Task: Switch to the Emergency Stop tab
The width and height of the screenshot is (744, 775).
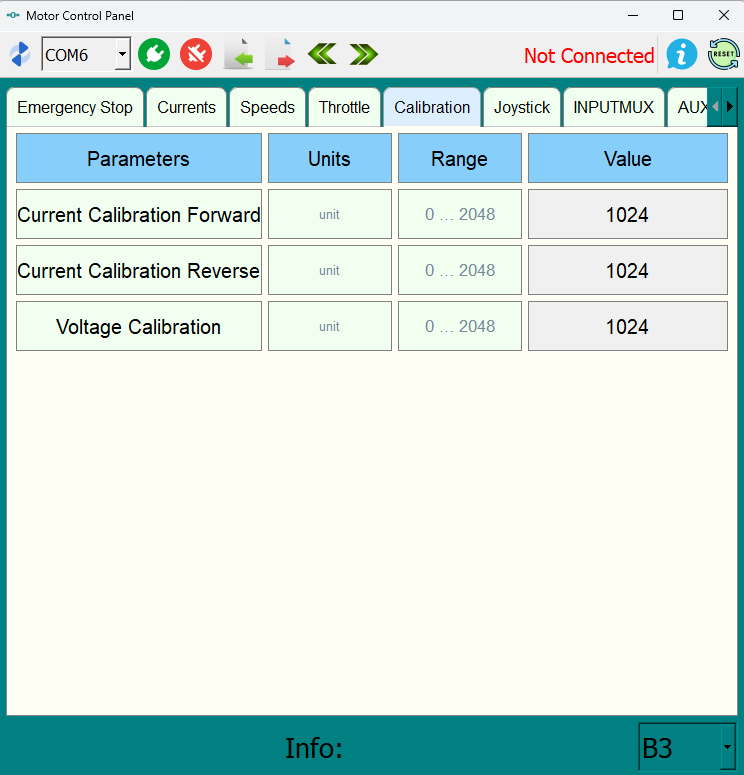Action: (x=75, y=107)
